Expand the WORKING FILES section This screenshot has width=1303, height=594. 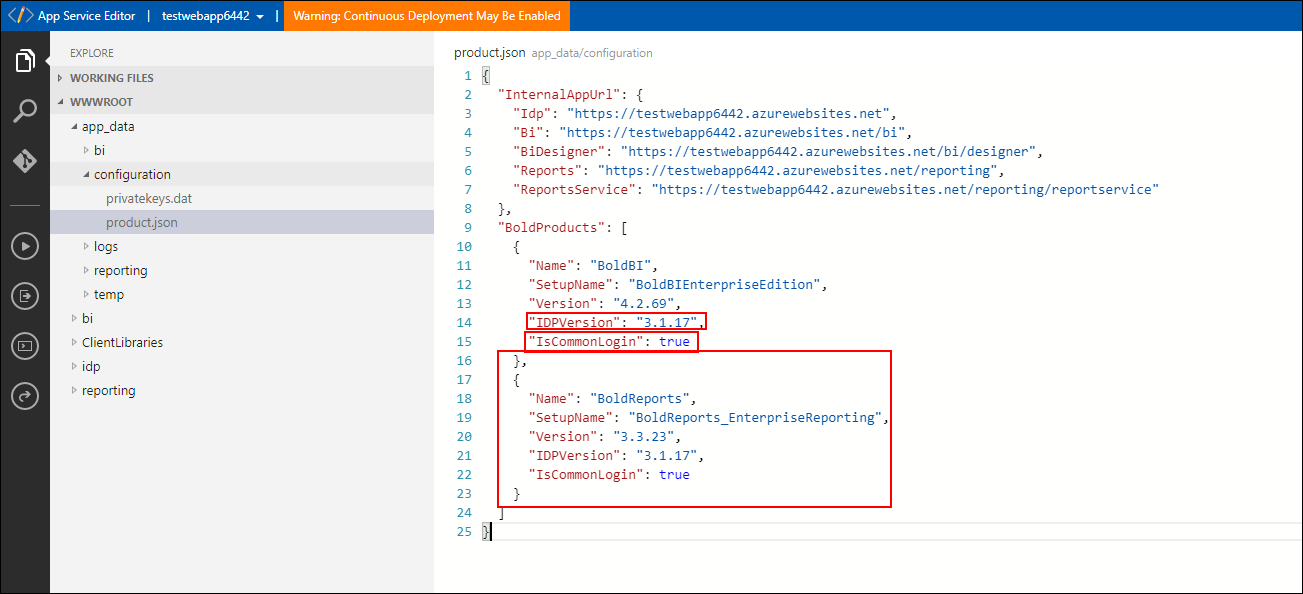[242, 78]
